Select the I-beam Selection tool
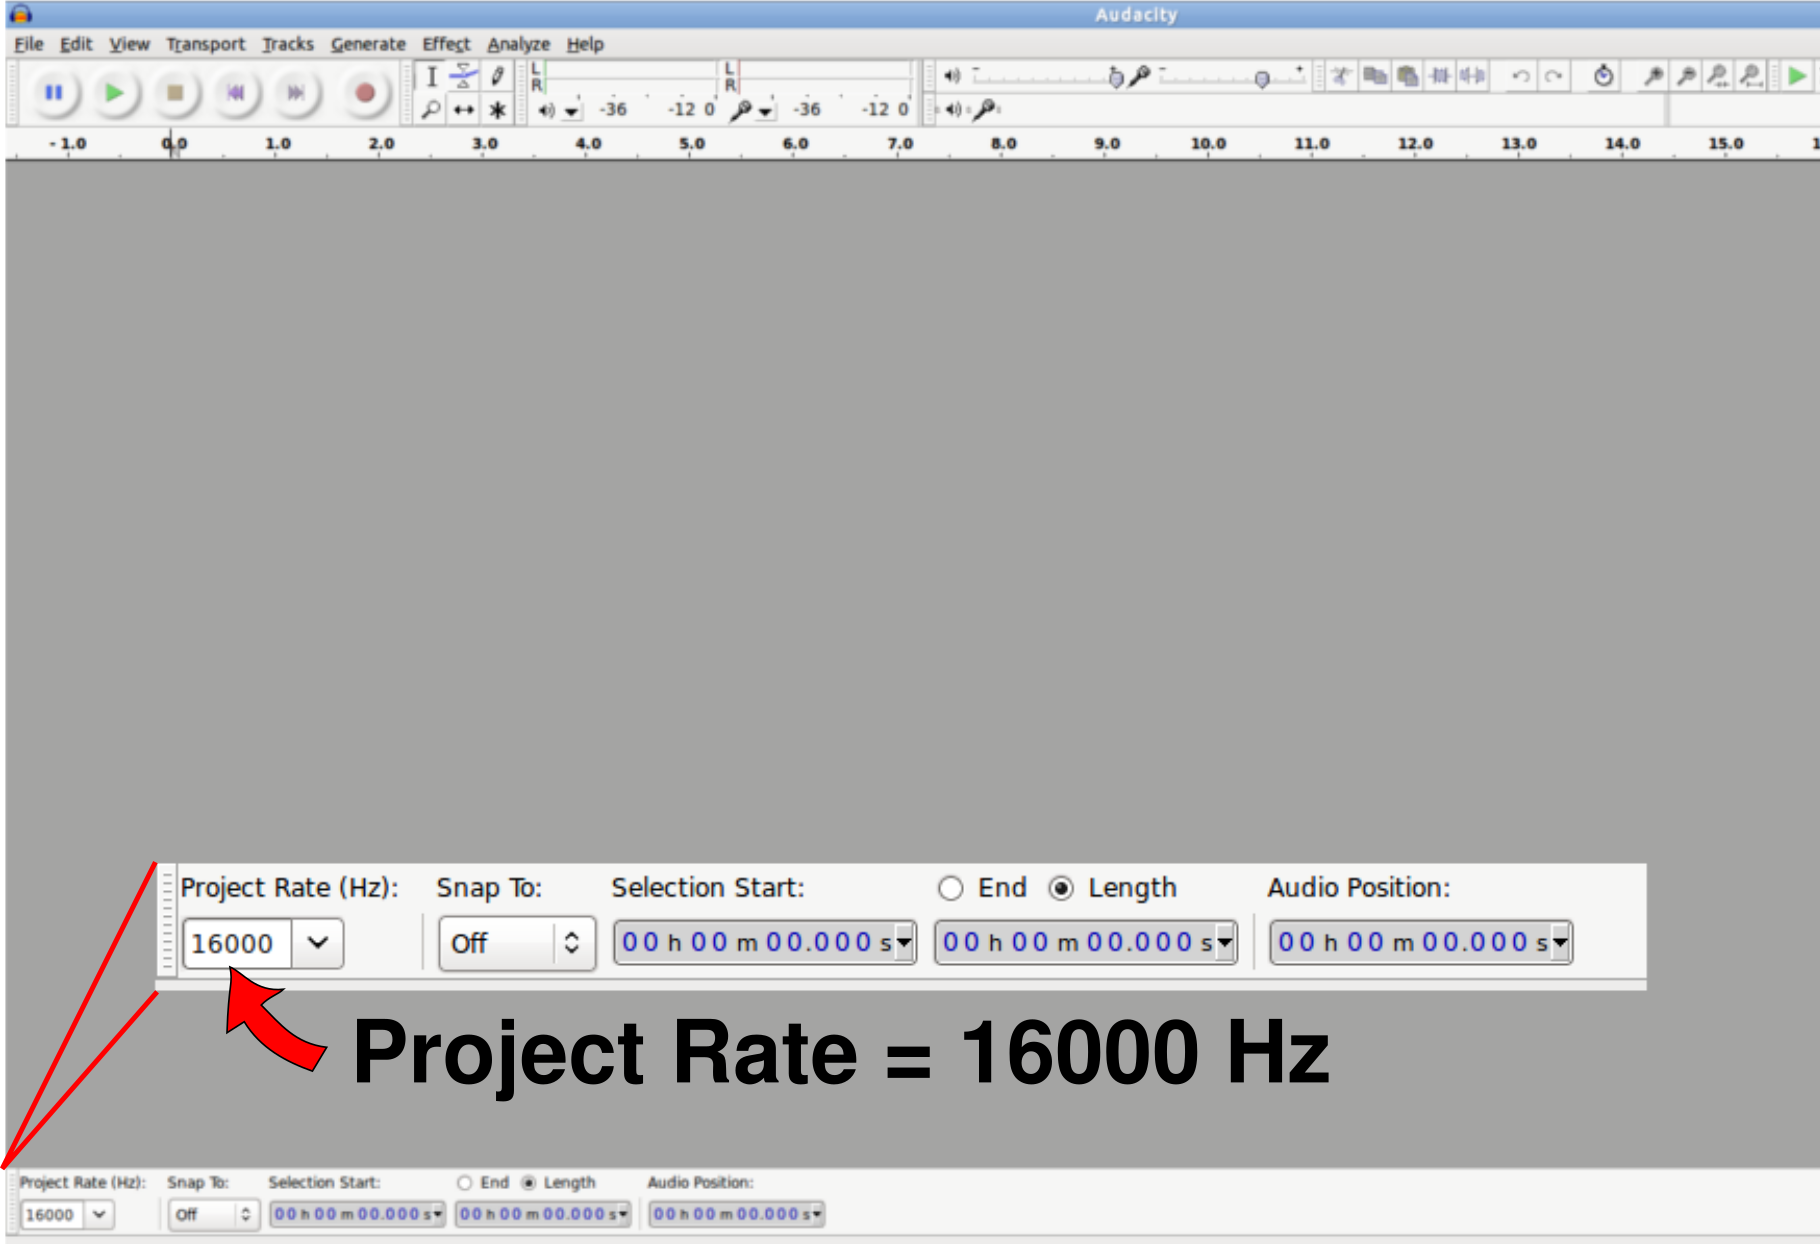The width and height of the screenshot is (1820, 1244). (431, 77)
